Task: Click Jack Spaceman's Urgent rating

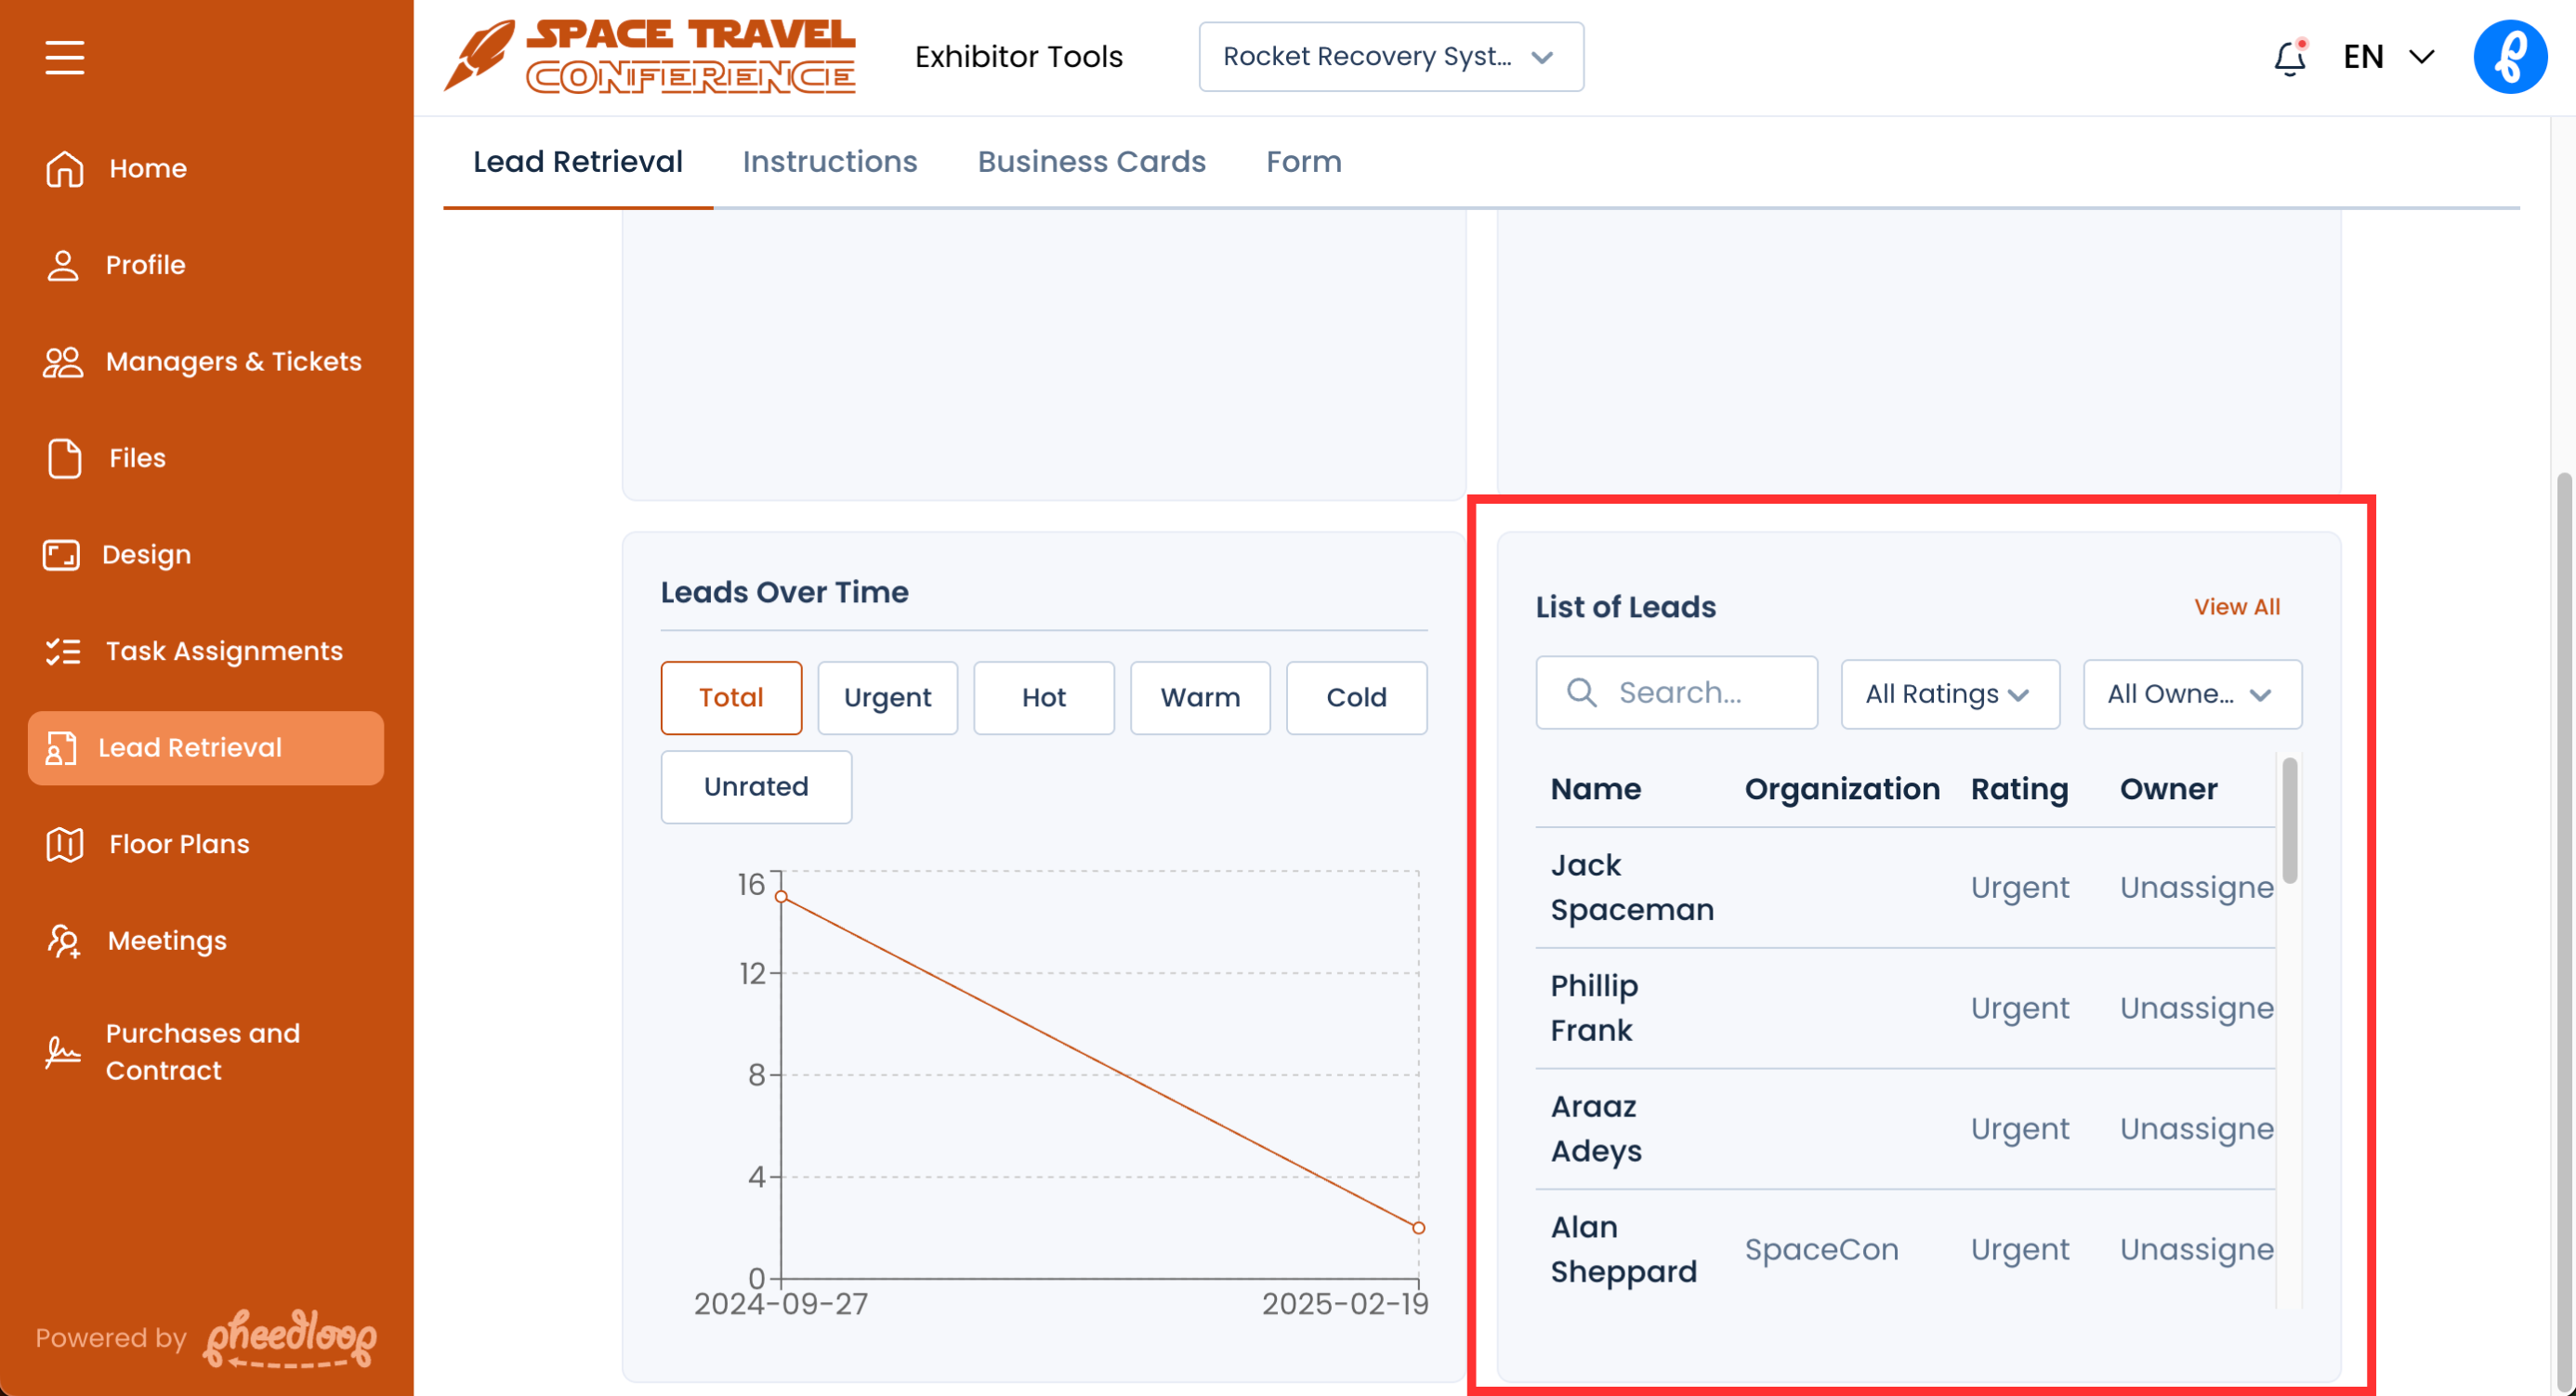Action: pyautogui.click(x=2019, y=888)
